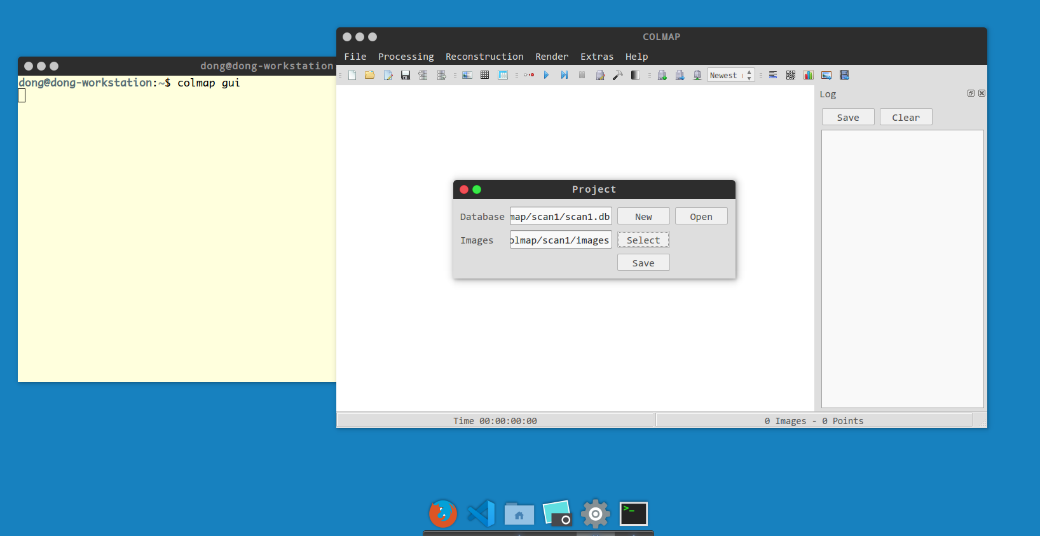Float the Log dock panel
The width and height of the screenshot is (1040, 536).
pos(971,94)
